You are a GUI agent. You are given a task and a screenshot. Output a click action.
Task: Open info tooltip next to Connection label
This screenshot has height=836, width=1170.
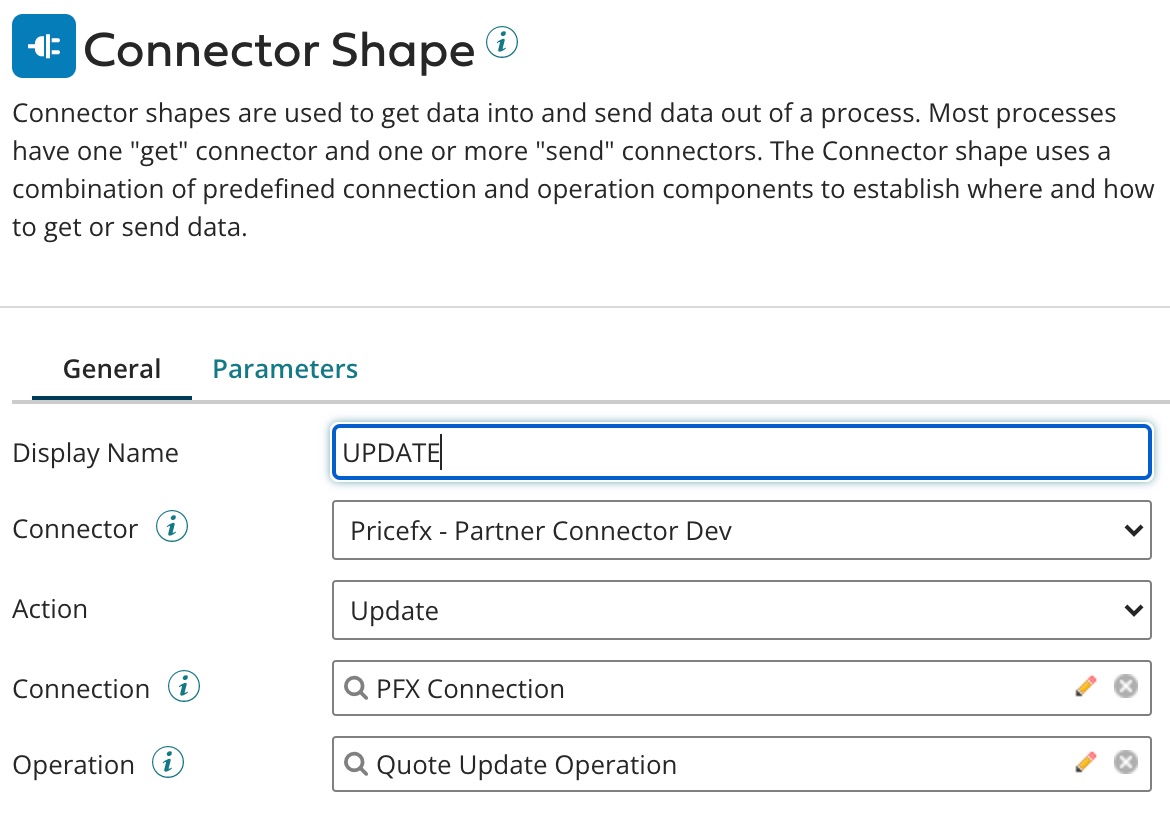coord(184,688)
